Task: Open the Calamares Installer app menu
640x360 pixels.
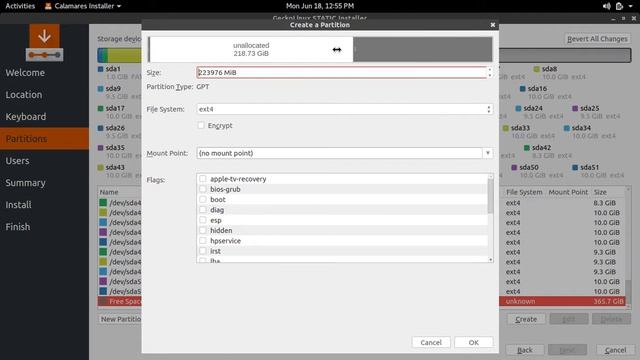Action: pyautogui.click(x=83, y=6)
